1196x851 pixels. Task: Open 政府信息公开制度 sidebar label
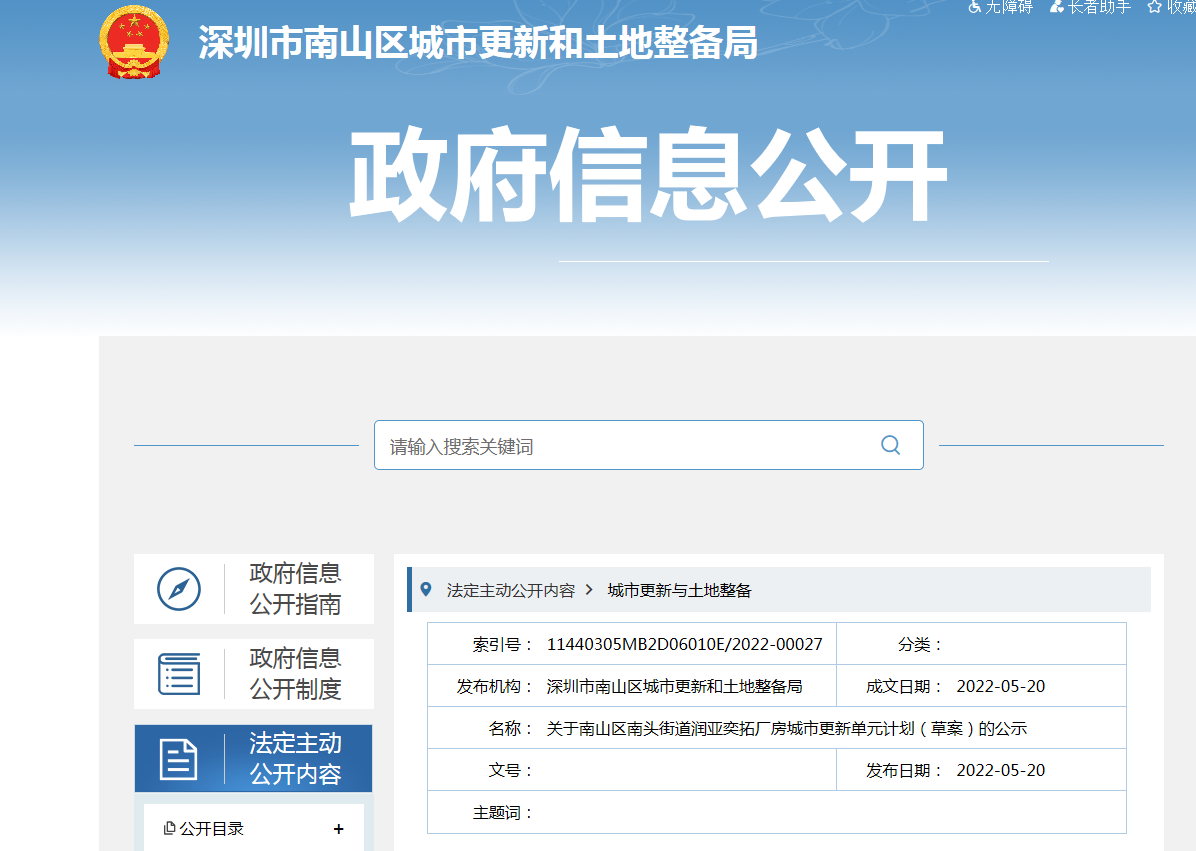(295, 674)
